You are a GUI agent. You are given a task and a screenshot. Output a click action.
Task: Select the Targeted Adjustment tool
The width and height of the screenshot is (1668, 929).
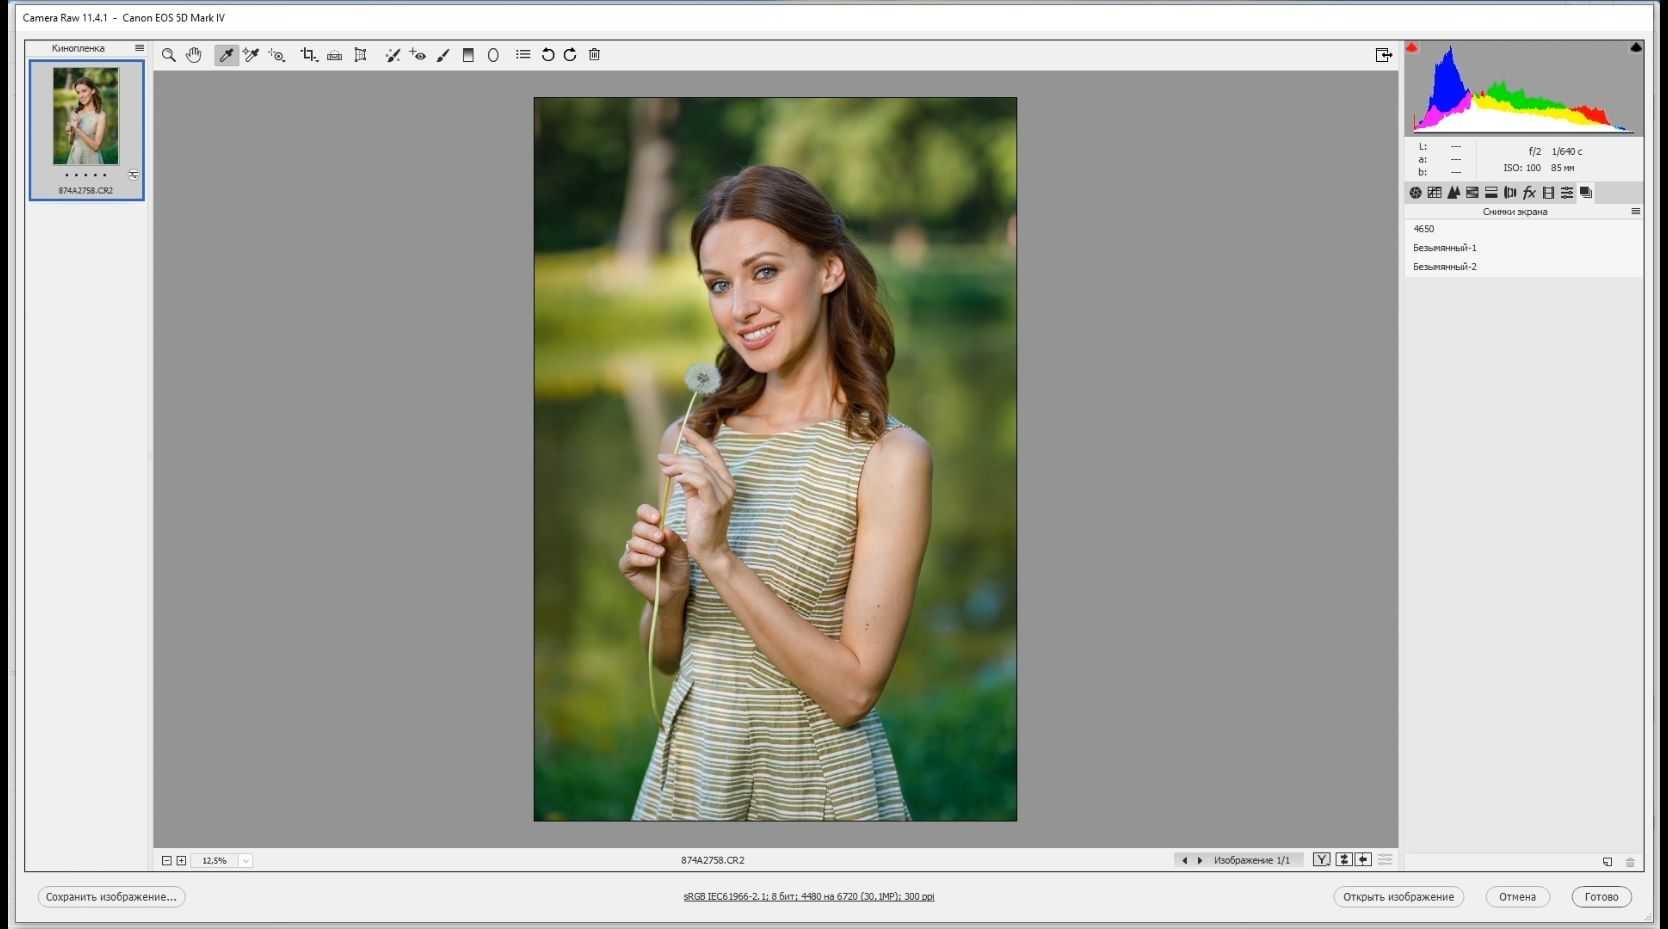pyautogui.click(x=277, y=55)
